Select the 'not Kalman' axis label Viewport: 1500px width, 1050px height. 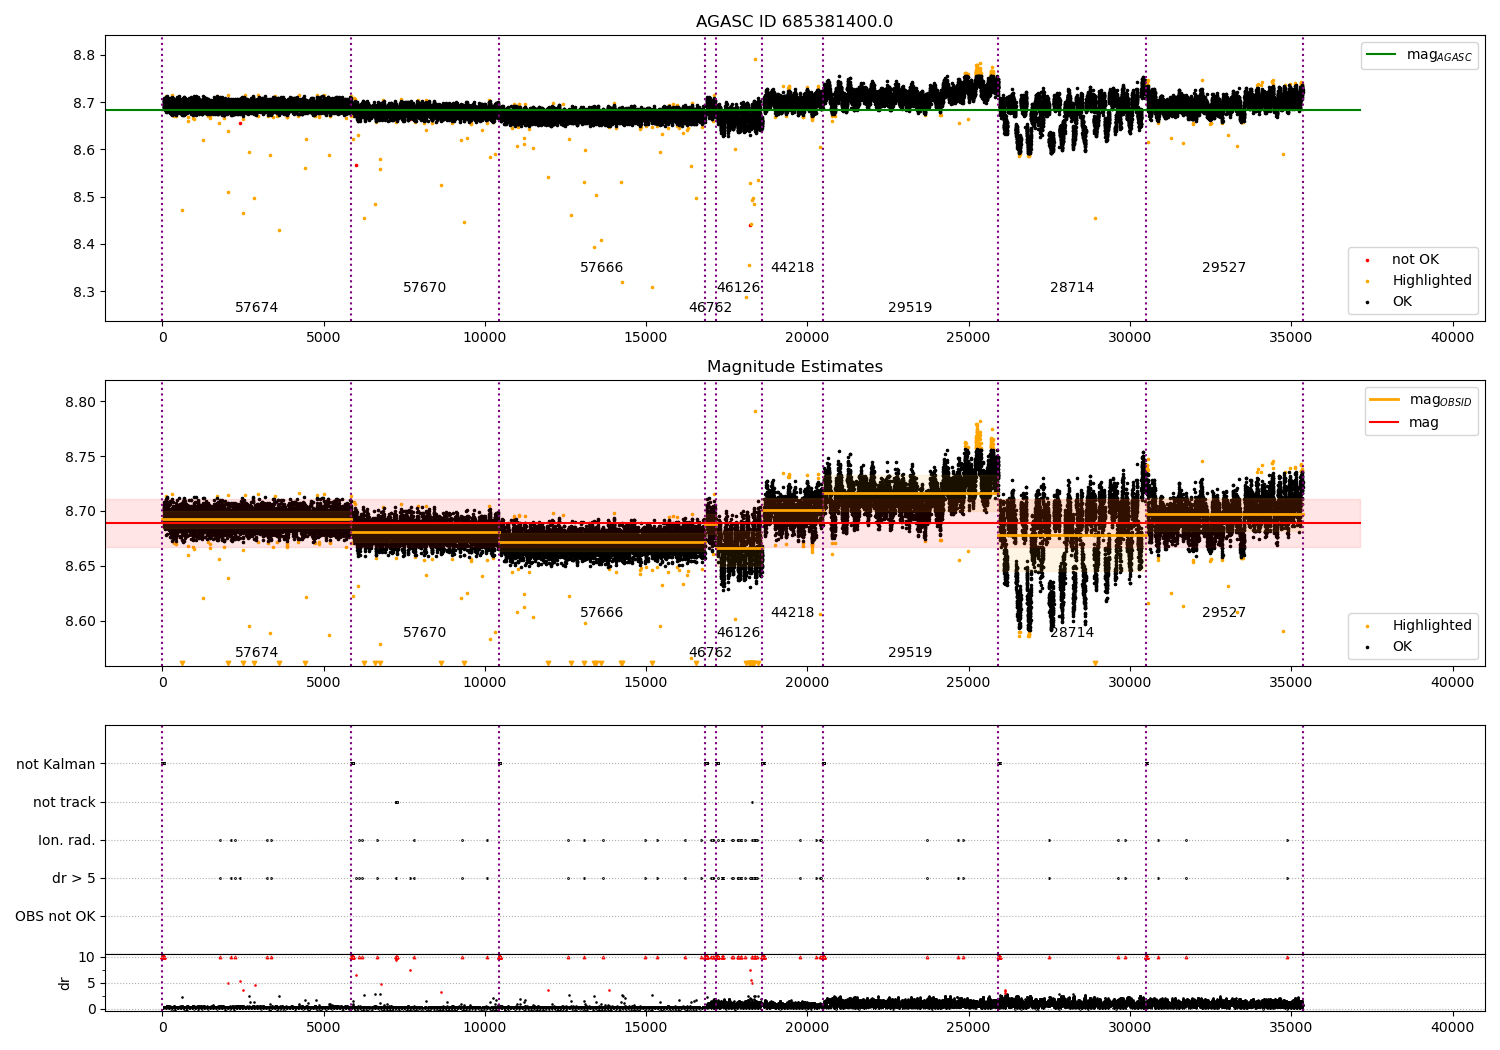(56, 764)
